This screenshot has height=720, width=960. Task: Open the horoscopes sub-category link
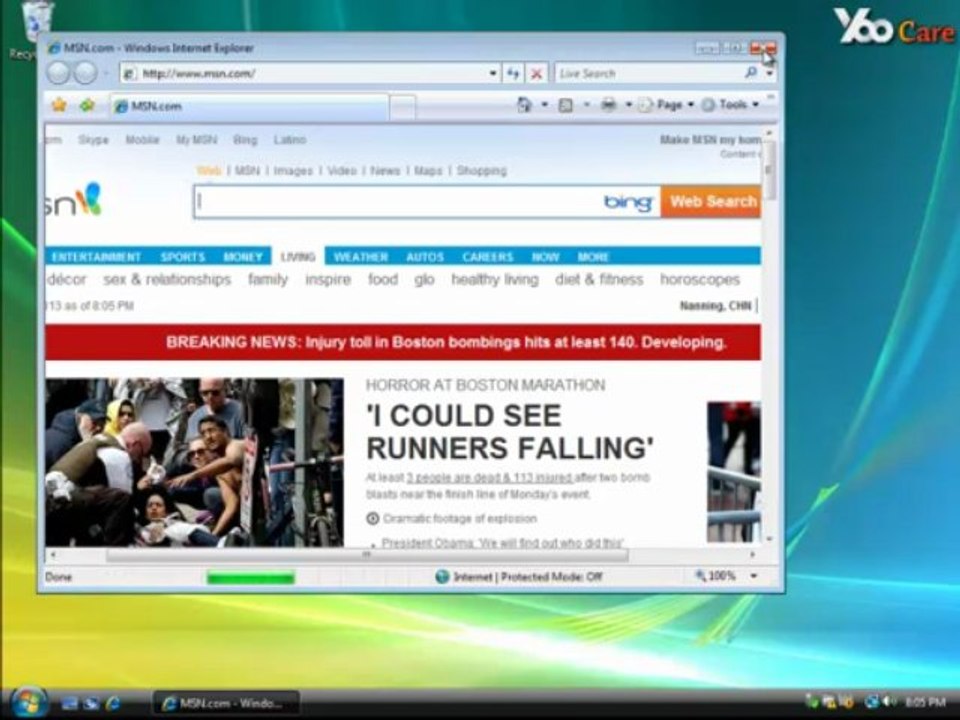(x=700, y=279)
